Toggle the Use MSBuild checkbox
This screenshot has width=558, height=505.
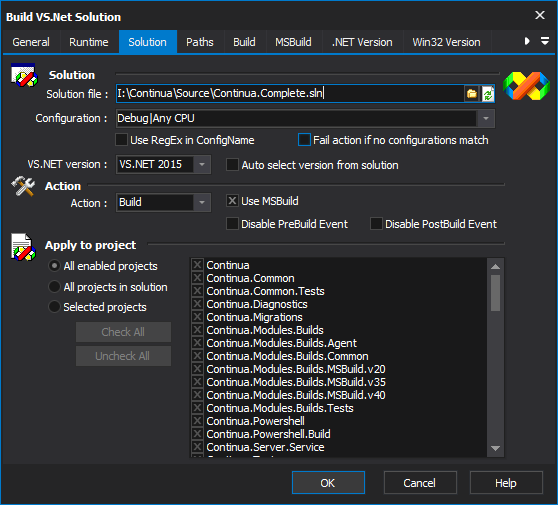[x=232, y=201]
